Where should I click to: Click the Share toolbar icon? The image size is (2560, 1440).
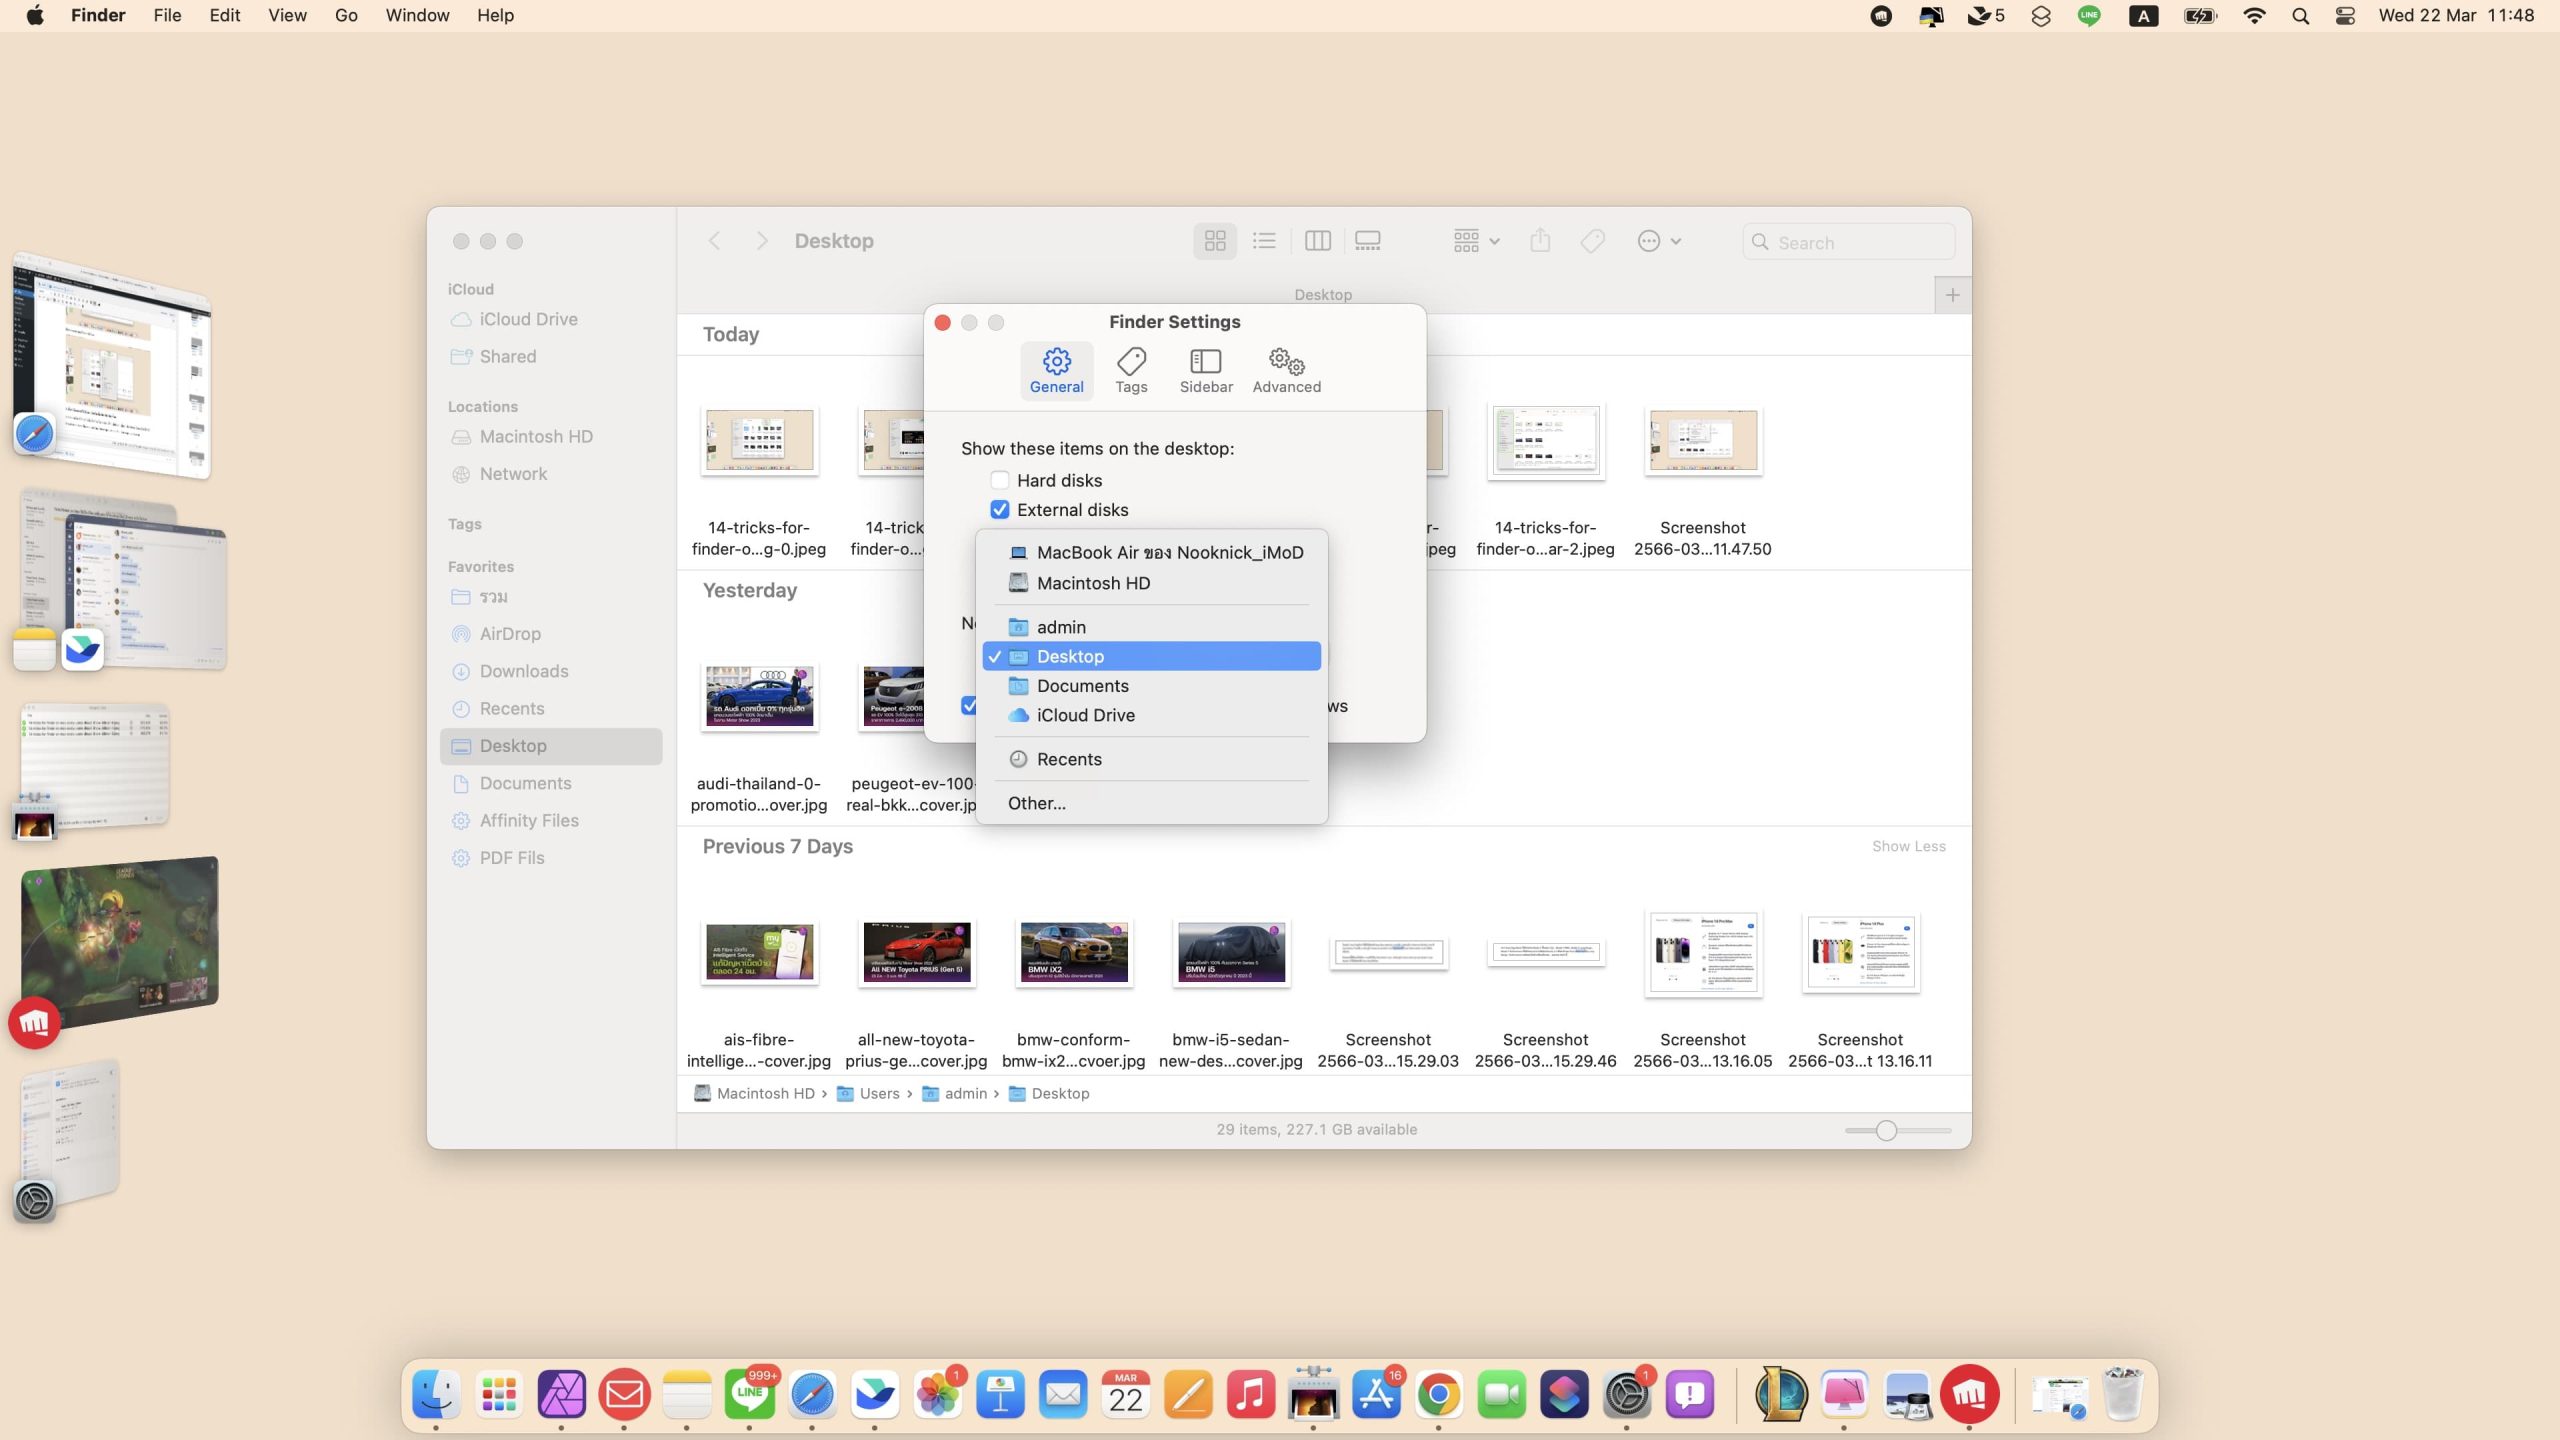[x=1540, y=241]
